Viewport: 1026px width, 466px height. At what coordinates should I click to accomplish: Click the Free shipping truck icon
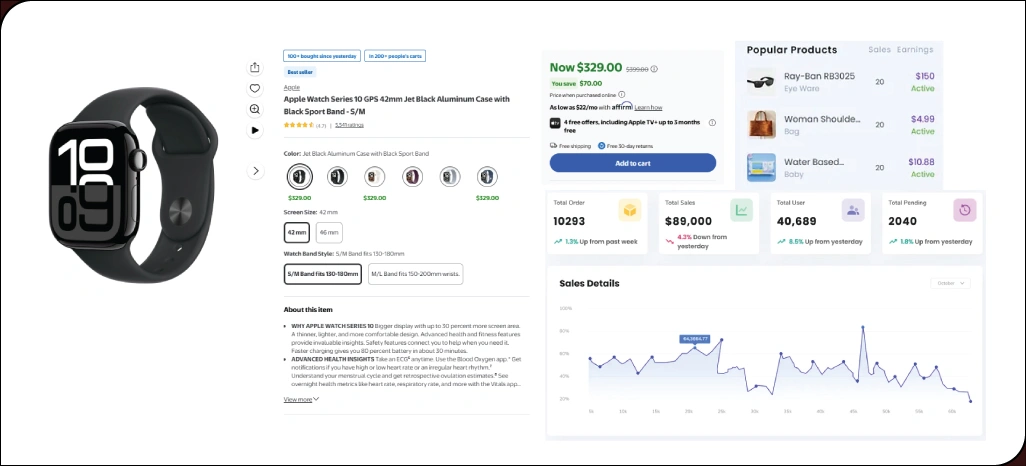pos(554,146)
